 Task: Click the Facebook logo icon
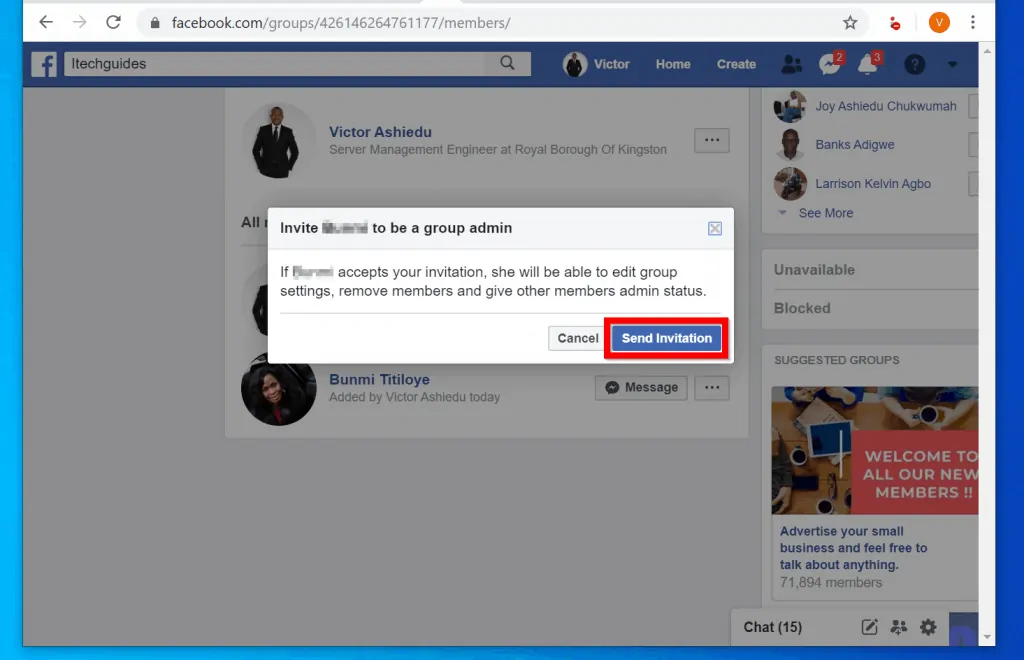click(x=43, y=64)
